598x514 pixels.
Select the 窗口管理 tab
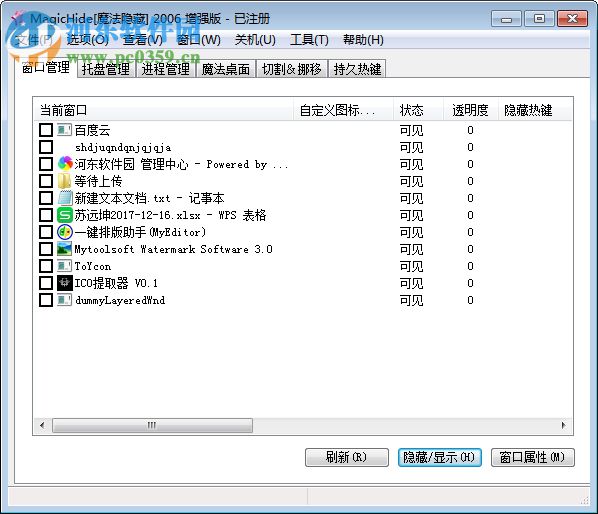click(46, 67)
